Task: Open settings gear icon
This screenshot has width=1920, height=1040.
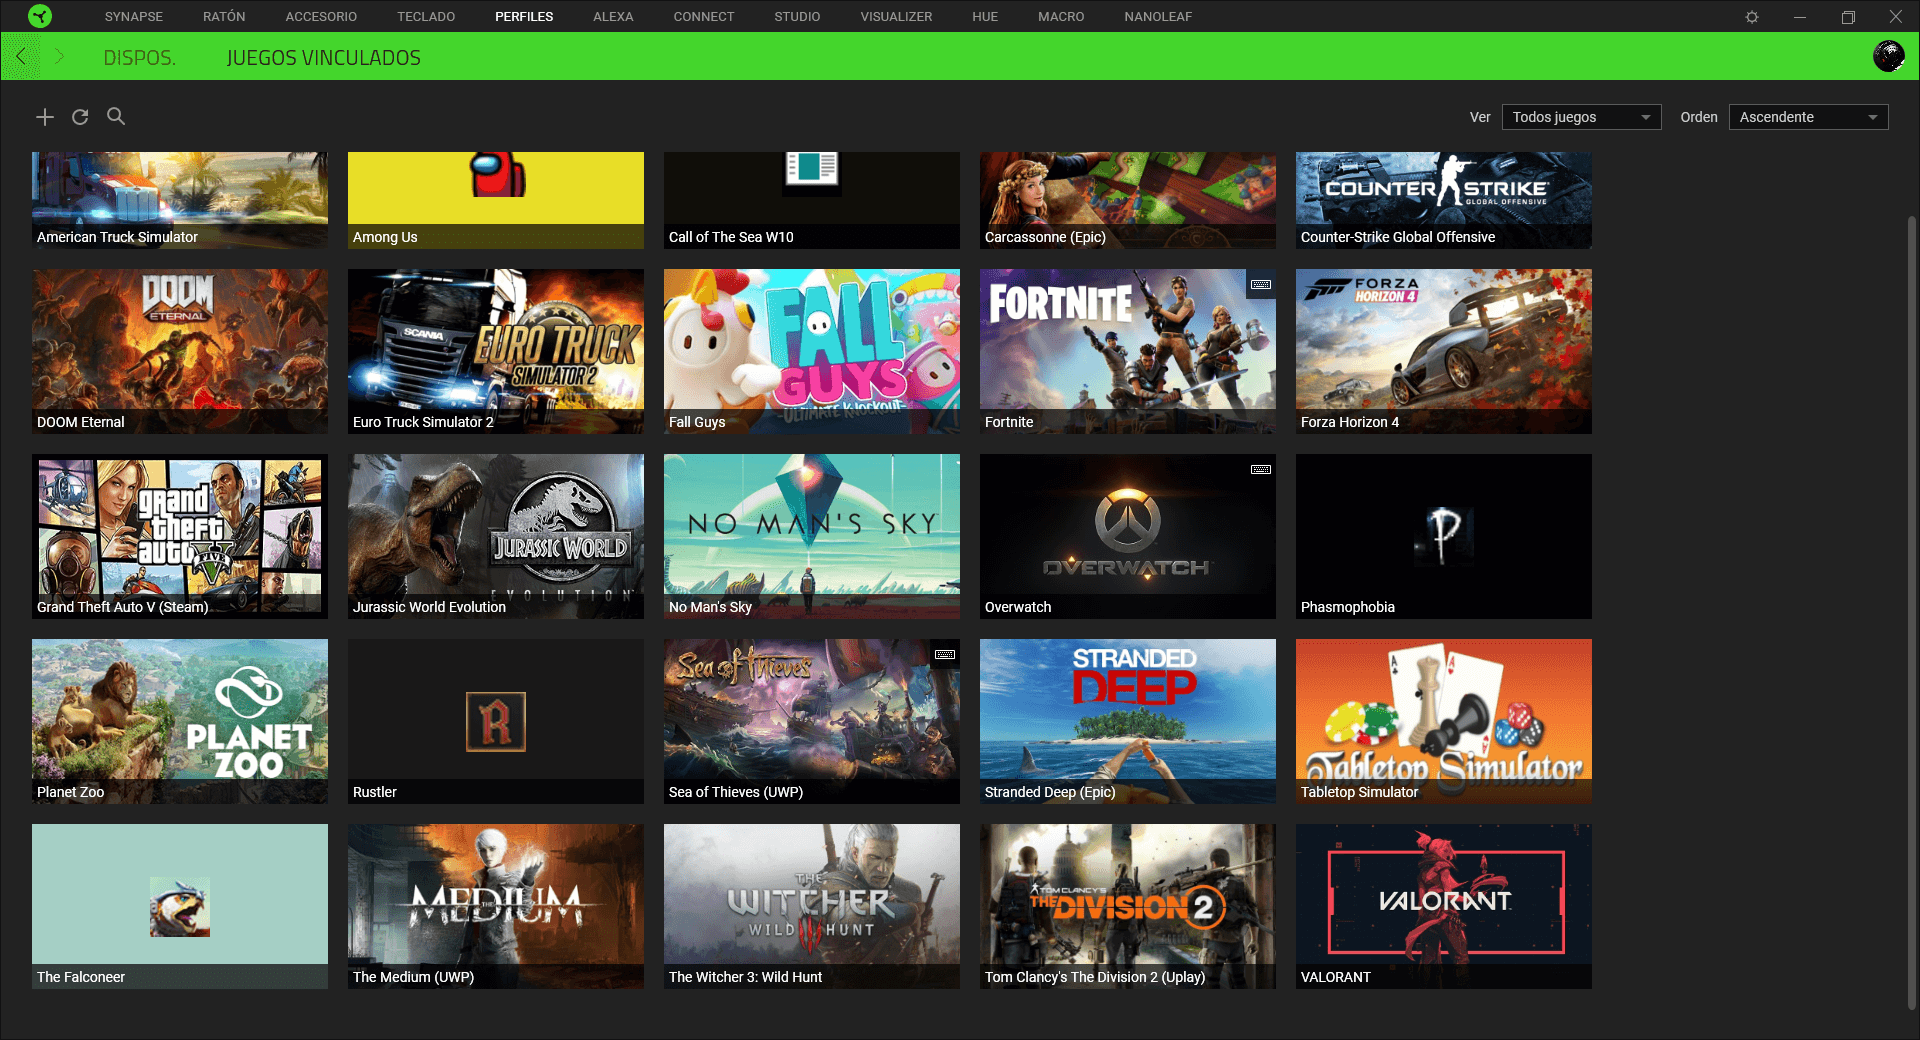Action: tap(1752, 17)
